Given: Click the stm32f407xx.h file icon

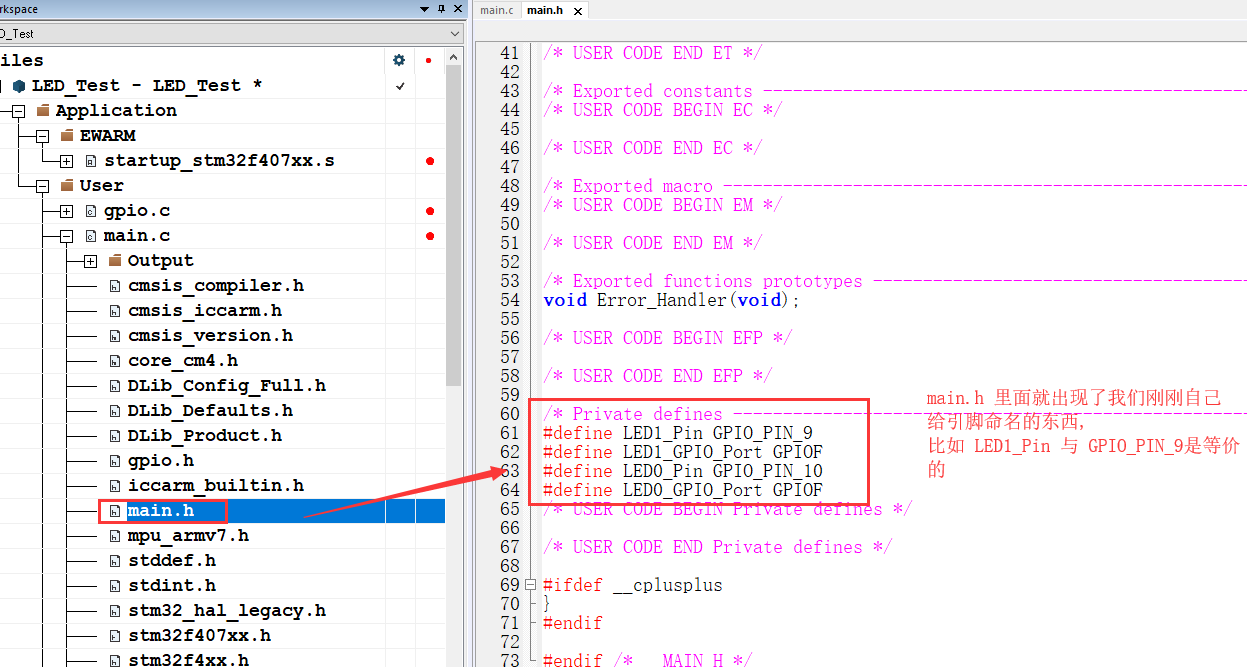Looking at the screenshot, I should (115, 636).
